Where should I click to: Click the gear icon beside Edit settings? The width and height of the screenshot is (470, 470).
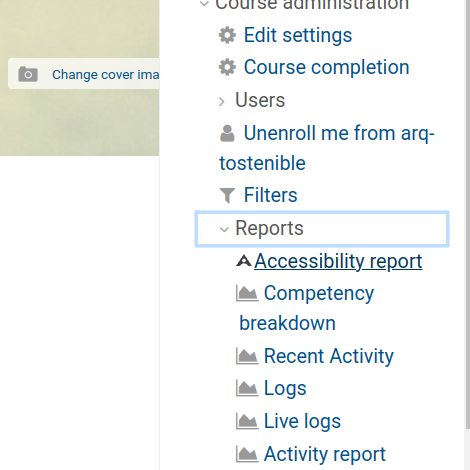click(x=227, y=35)
